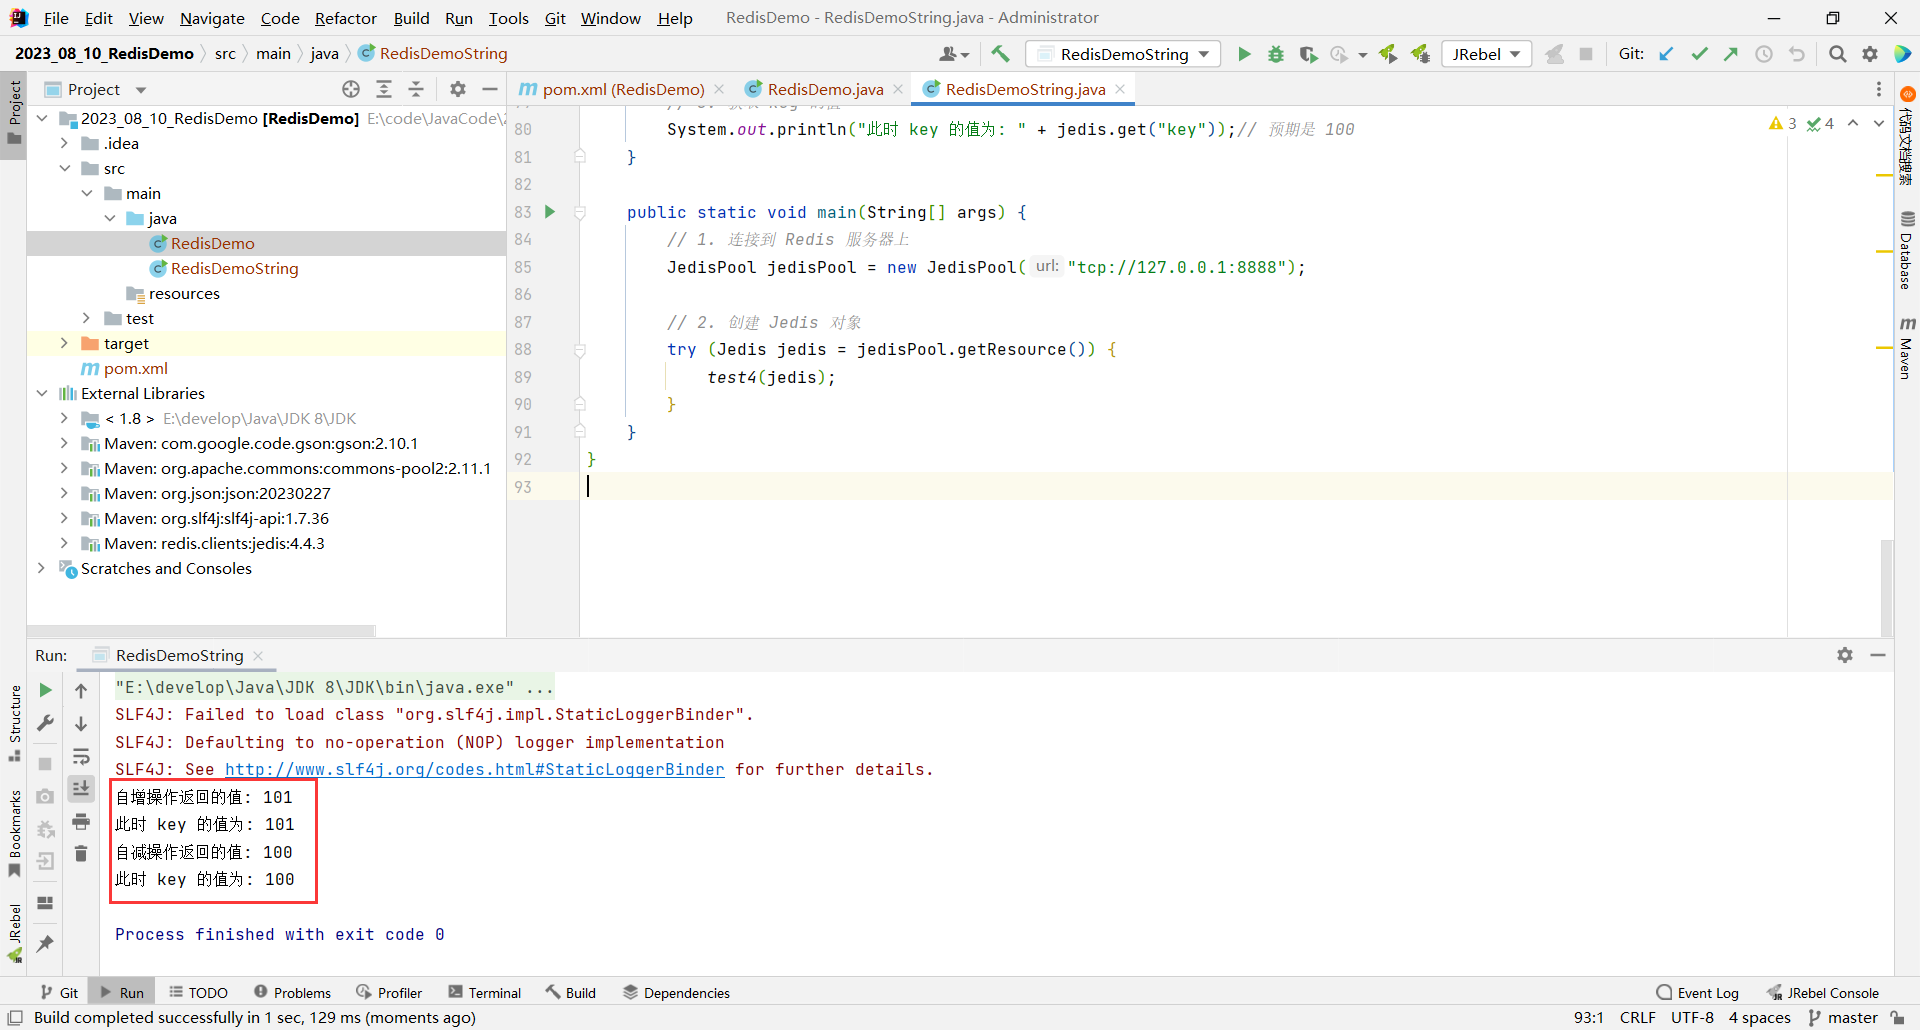
Task: Run with coverage icon in toolbar
Action: coord(1308,54)
